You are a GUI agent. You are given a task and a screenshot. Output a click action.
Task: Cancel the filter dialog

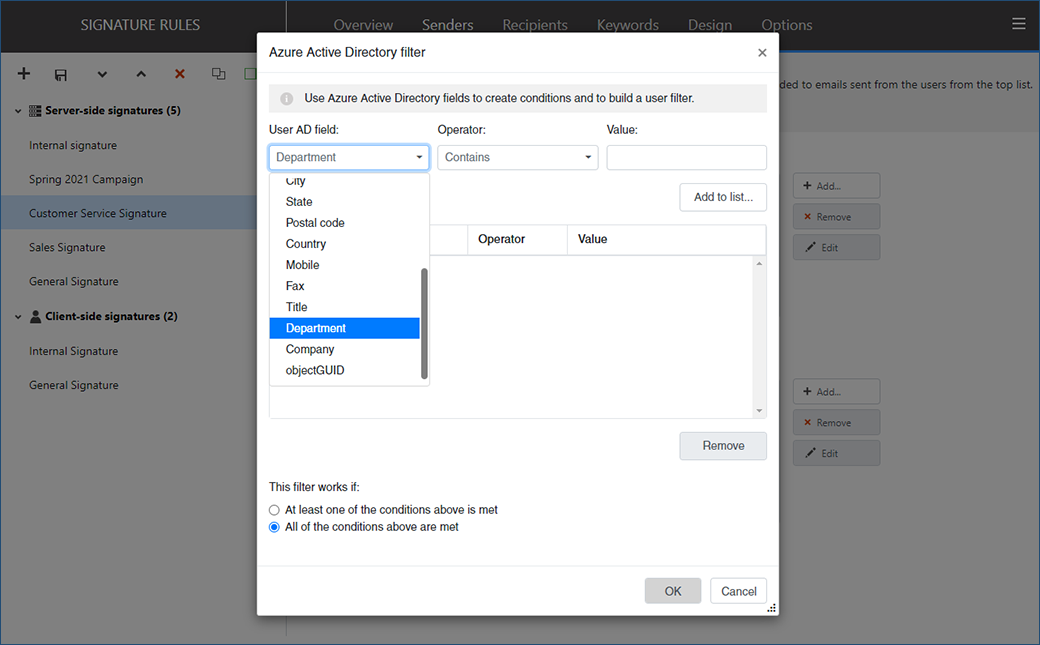[738, 591]
